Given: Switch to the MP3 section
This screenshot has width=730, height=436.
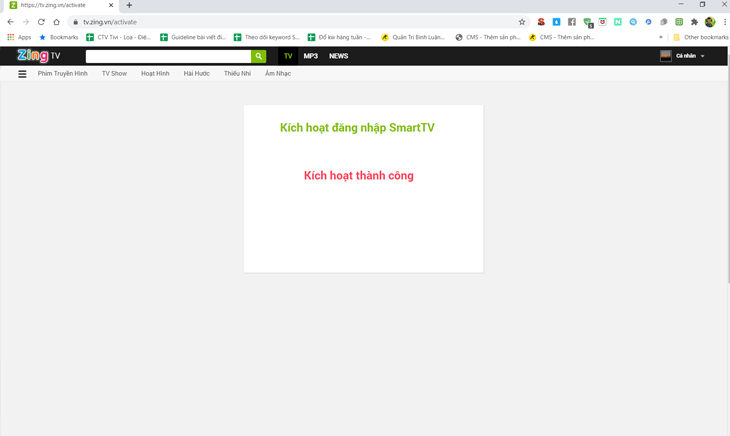Looking at the screenshot, I should (311, 56).
